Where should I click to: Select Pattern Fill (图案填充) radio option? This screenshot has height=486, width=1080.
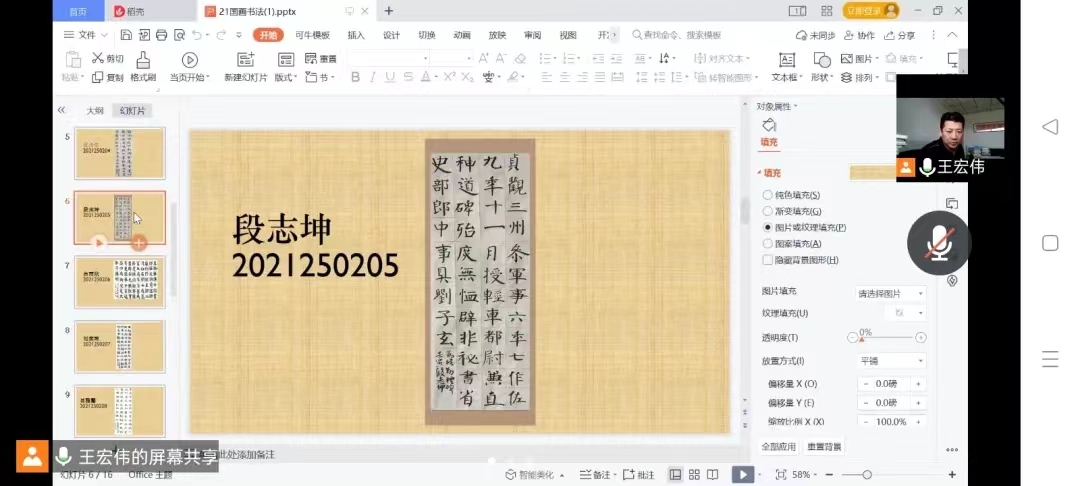coord(767,244)
